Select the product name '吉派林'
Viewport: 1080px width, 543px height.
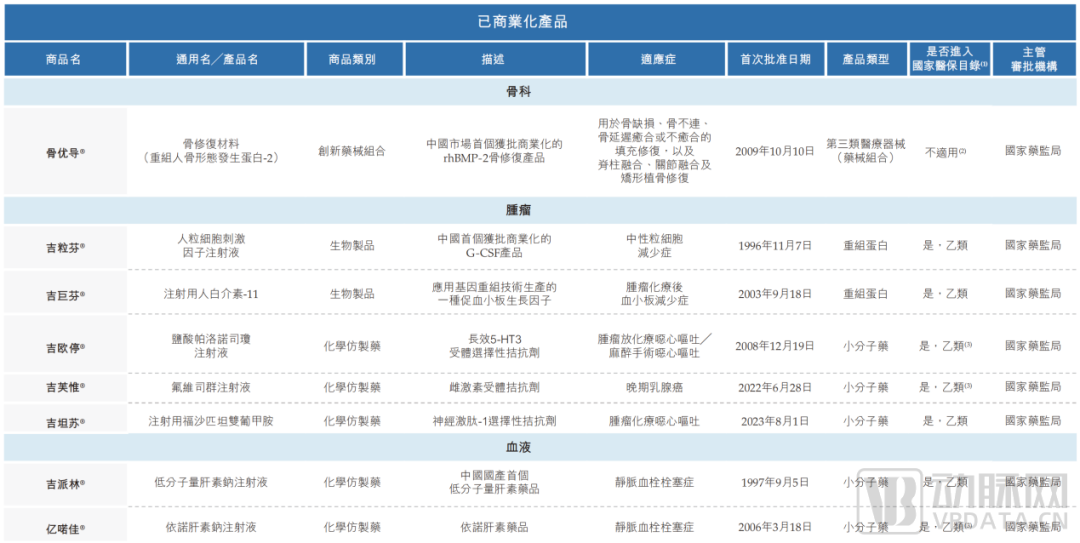tap(65, 484)
